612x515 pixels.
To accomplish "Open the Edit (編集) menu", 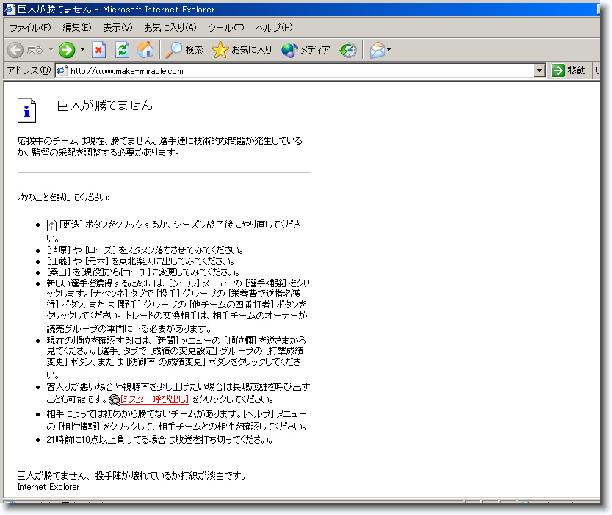I will tap(77, 28).
